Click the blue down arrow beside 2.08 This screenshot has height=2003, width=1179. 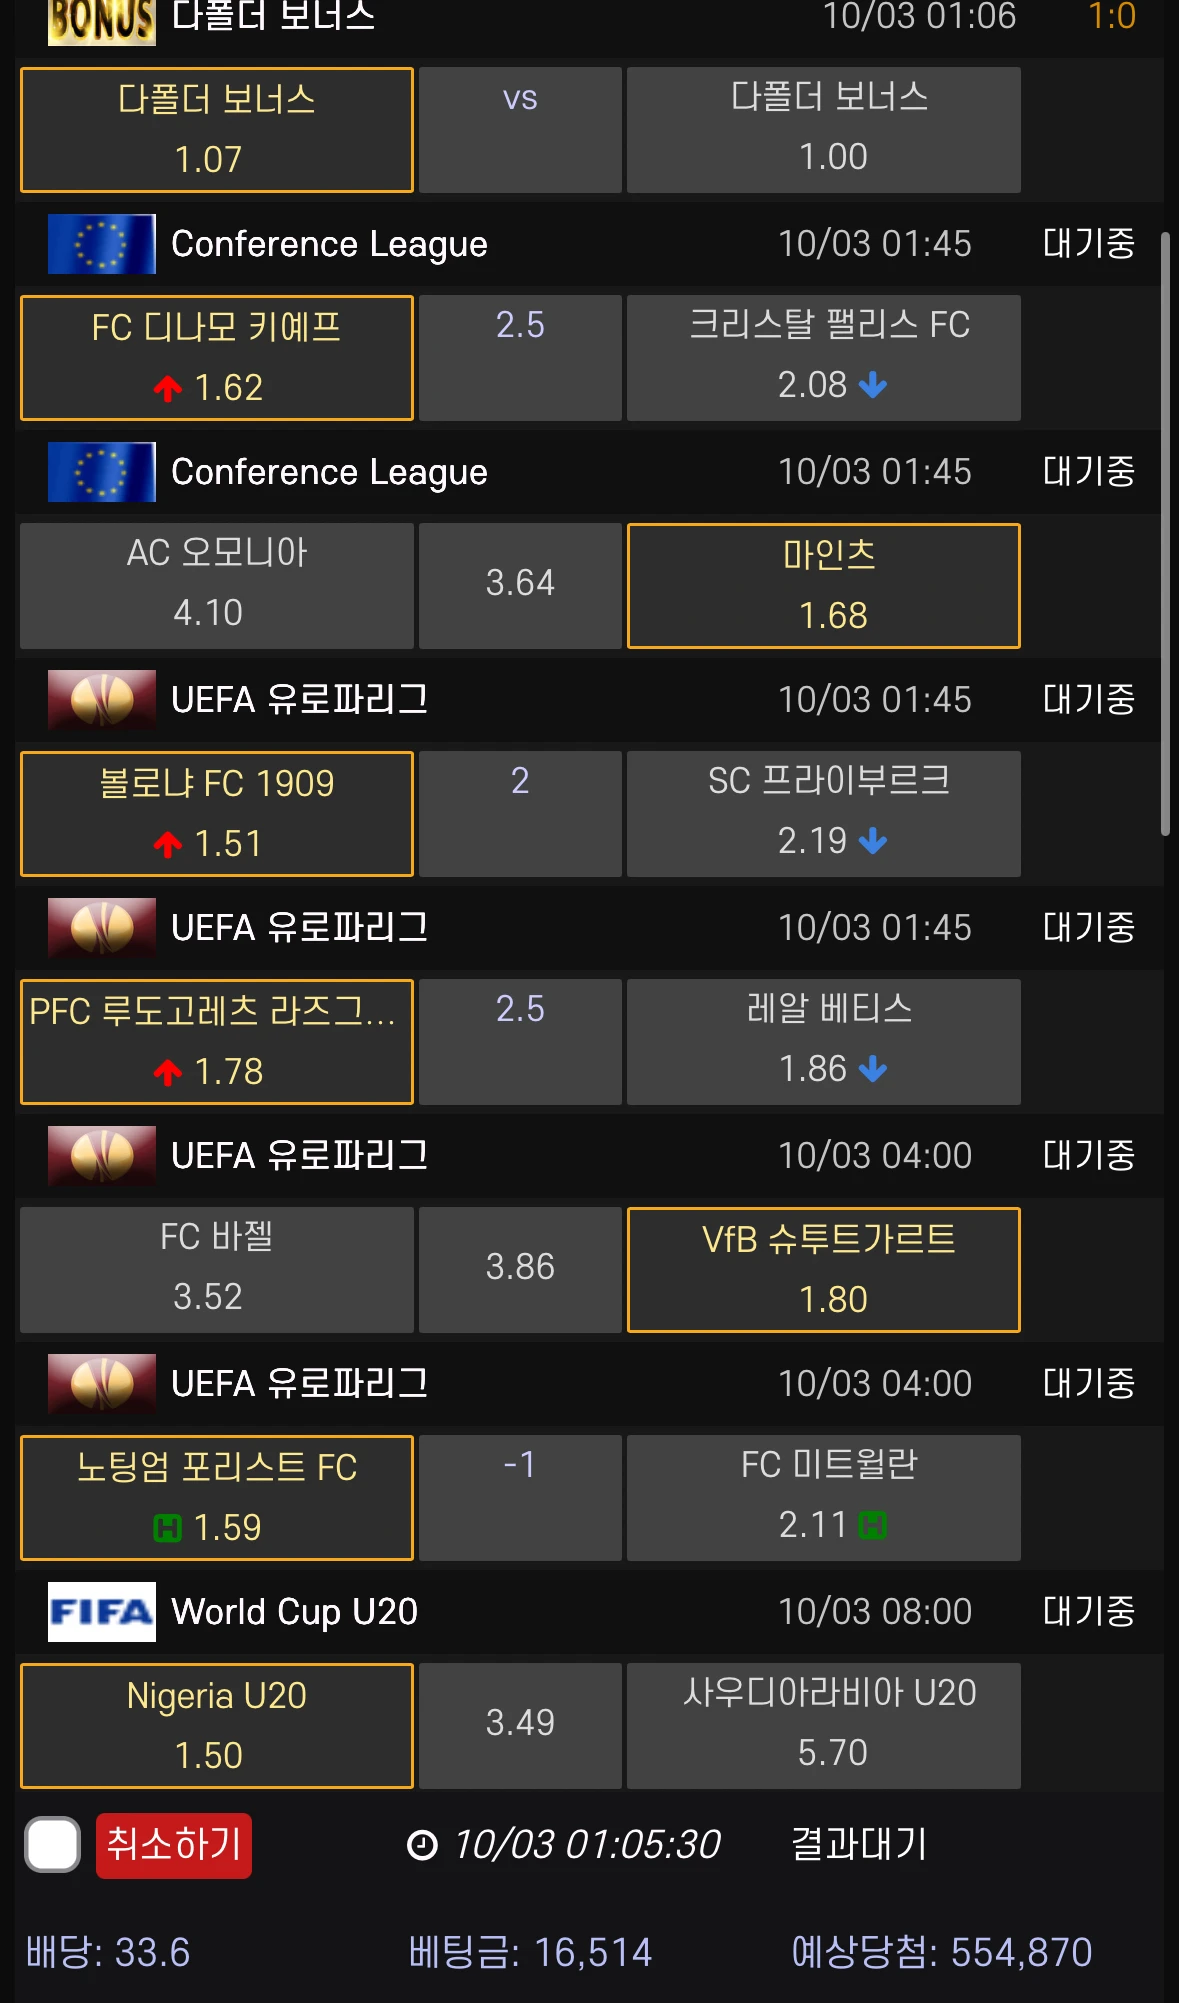[x=873, y=385]
